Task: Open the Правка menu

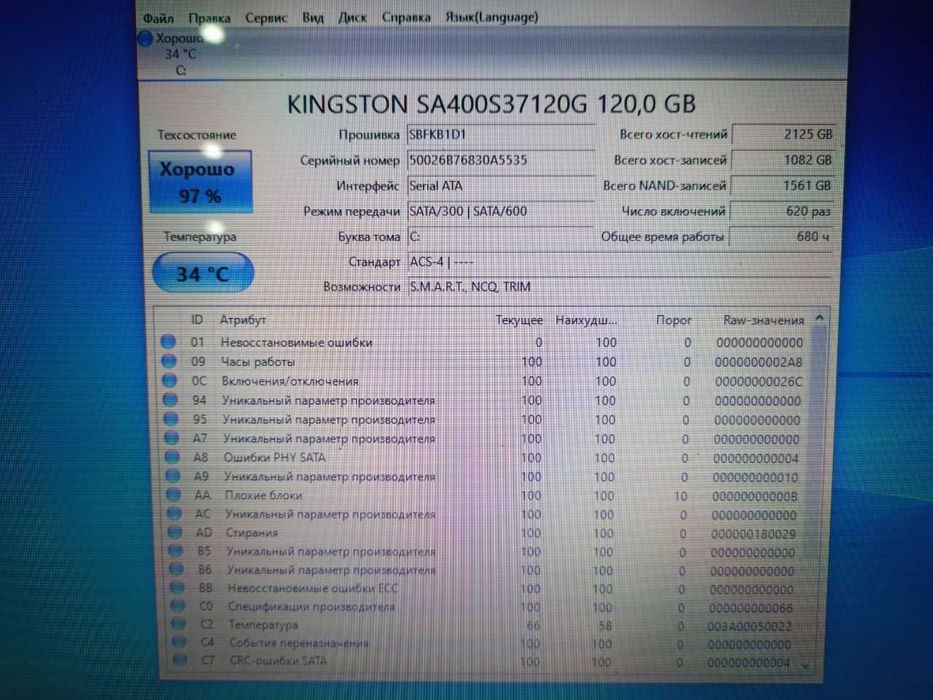Action: 209,18
